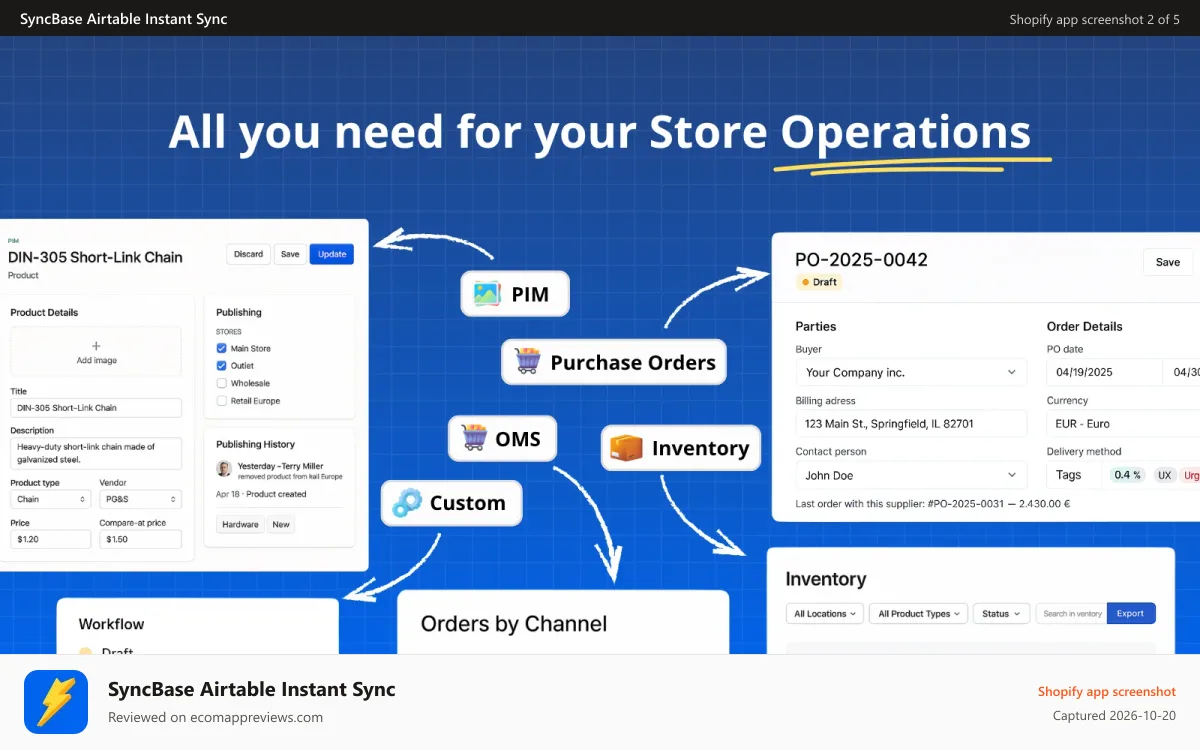Click the Inventory box icon
Screen dimensions: 1200x750
[626, 448]
